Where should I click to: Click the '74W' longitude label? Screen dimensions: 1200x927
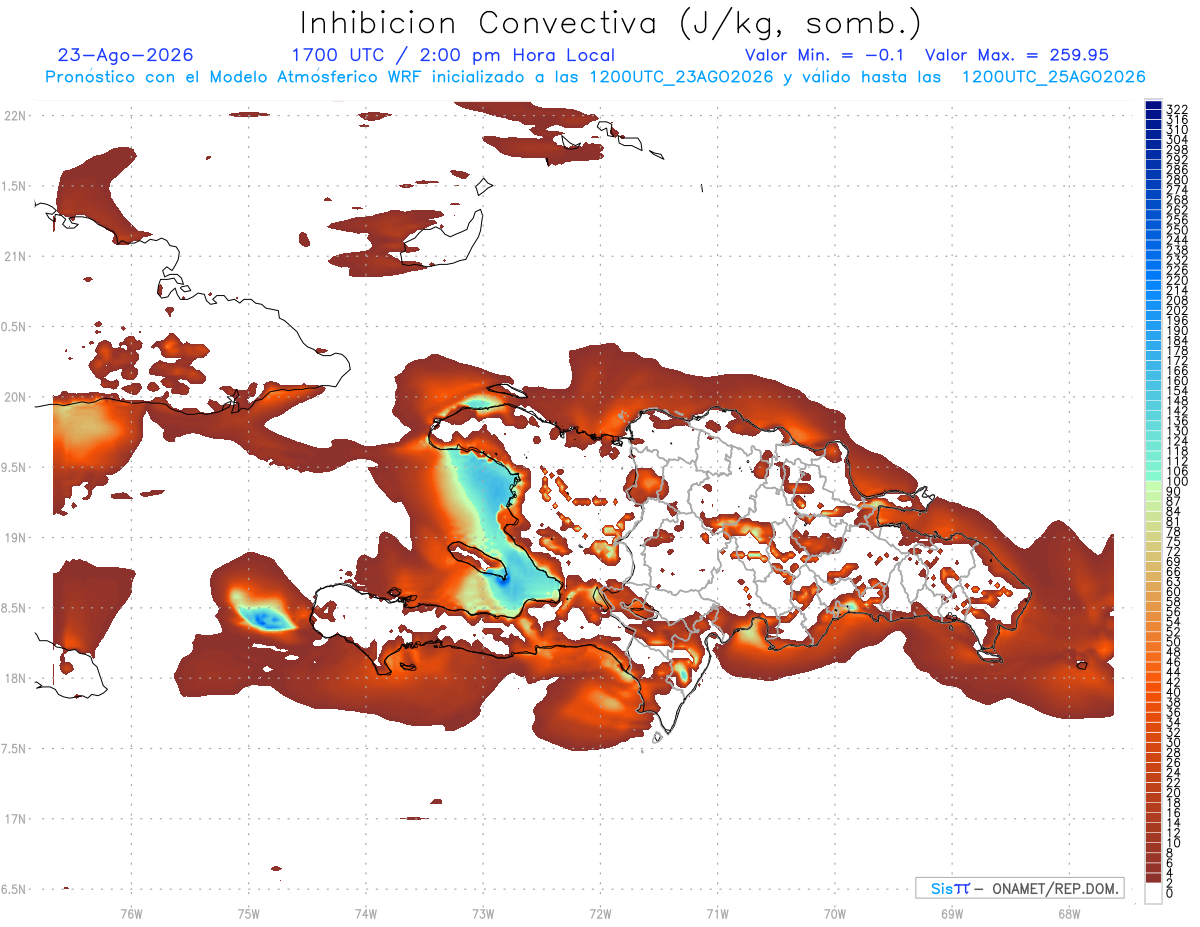coord(365,913)
